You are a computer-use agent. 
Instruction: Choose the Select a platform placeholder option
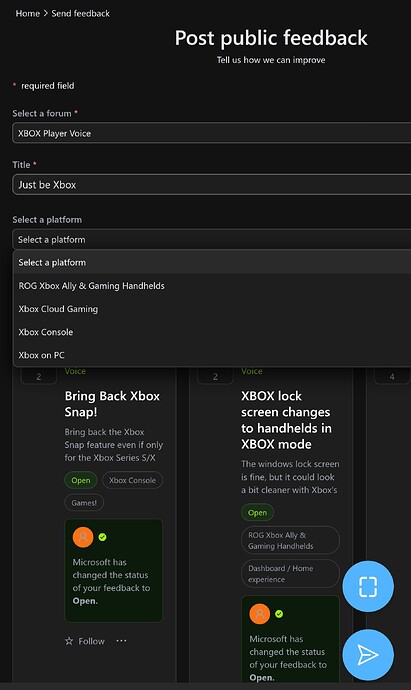coord(213,262)
